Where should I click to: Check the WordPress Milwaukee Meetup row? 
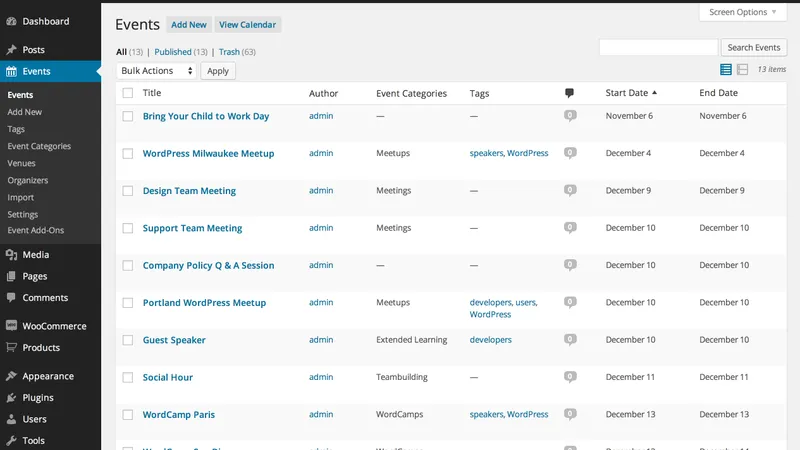point(128,154)
